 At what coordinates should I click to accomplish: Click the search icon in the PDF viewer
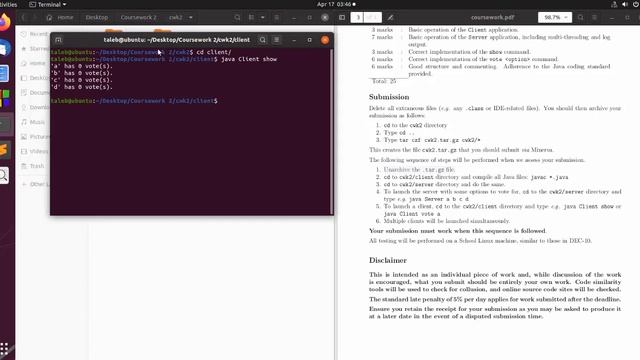[580, 18]
